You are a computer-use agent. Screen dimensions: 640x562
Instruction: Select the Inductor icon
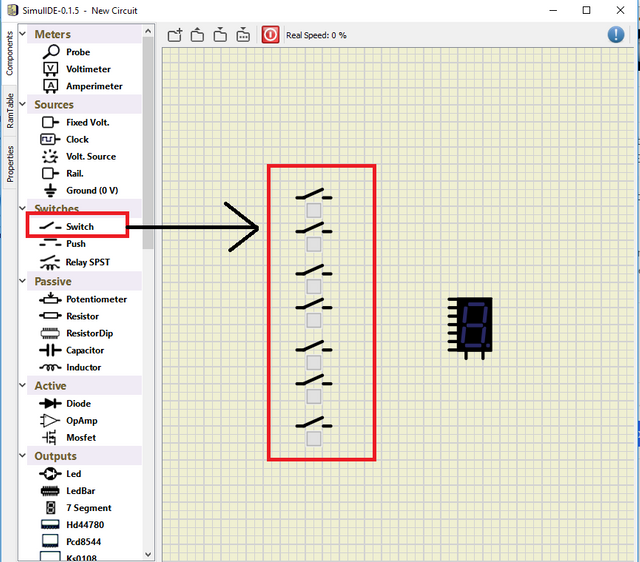[50, 367]
